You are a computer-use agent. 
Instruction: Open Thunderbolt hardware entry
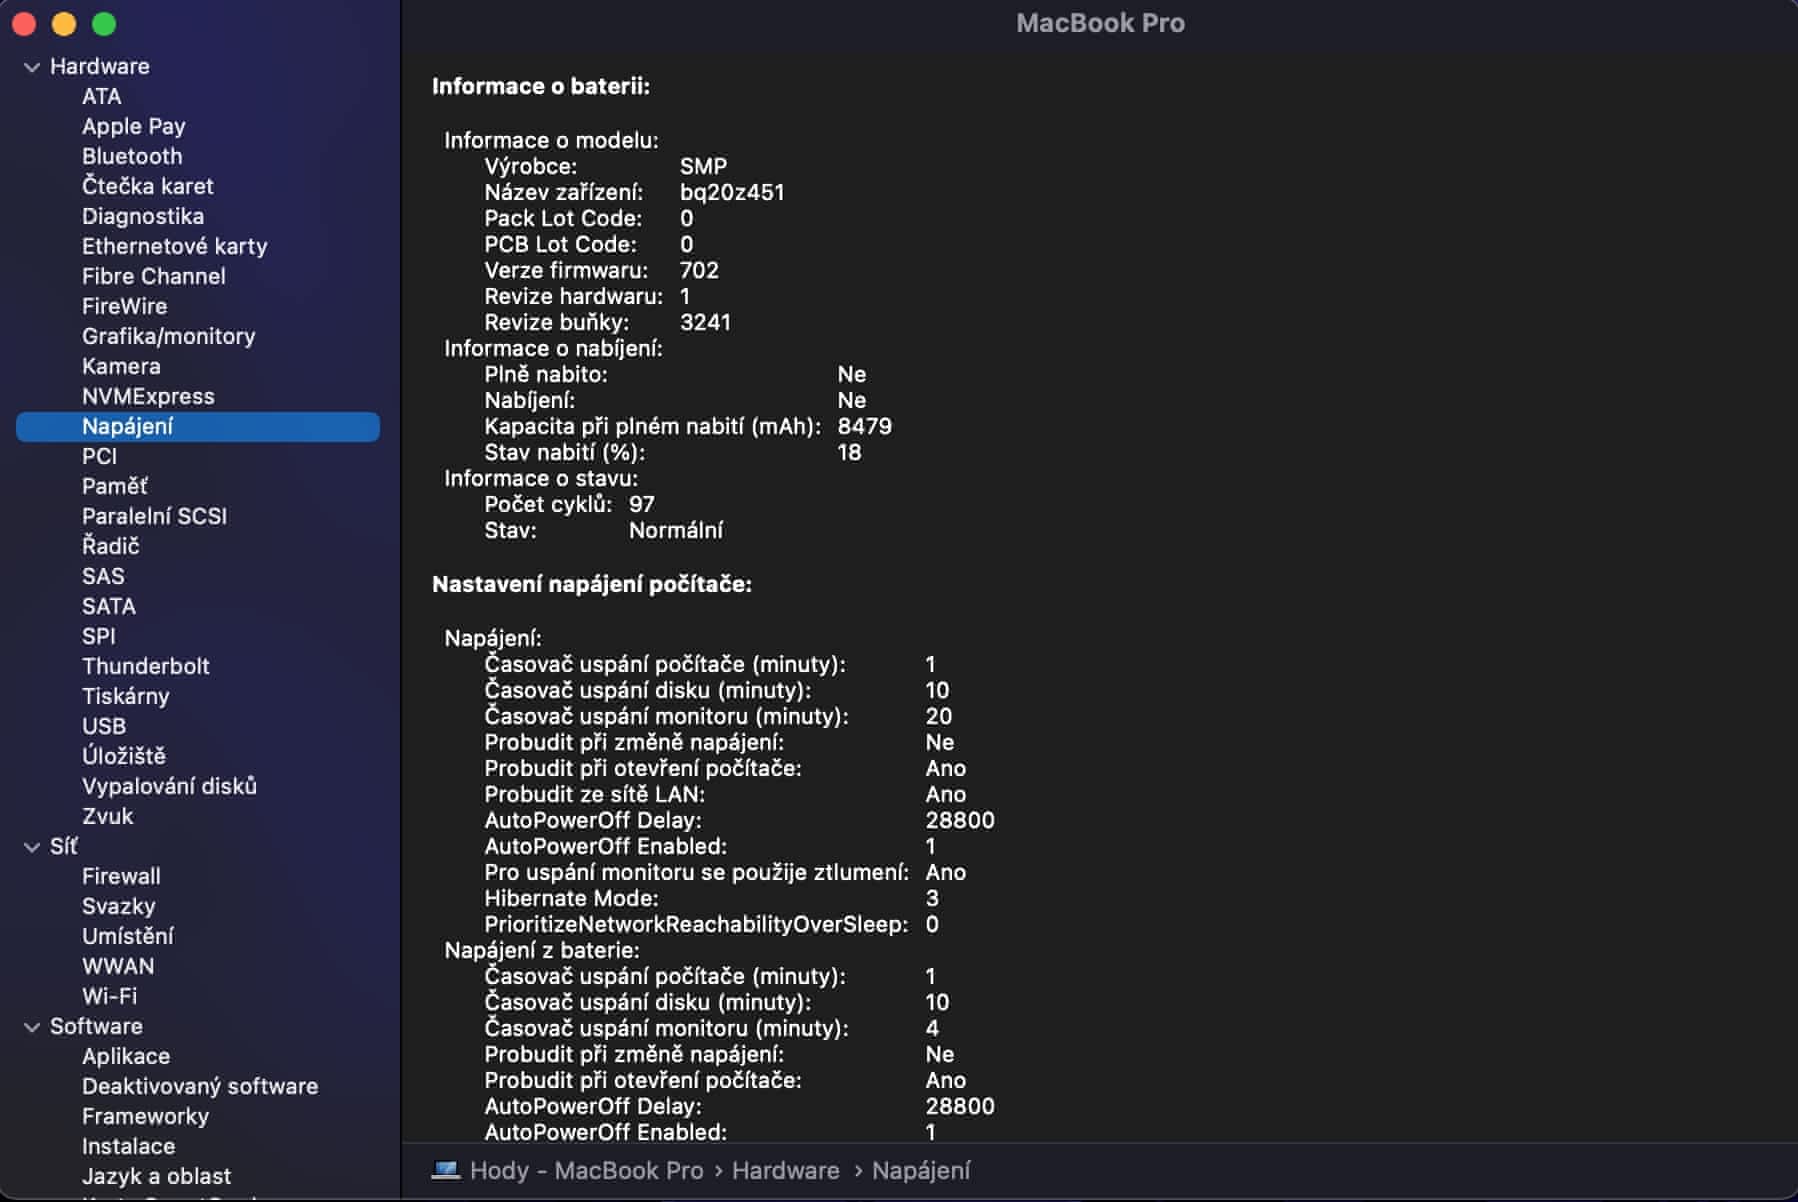click(146, 666)
